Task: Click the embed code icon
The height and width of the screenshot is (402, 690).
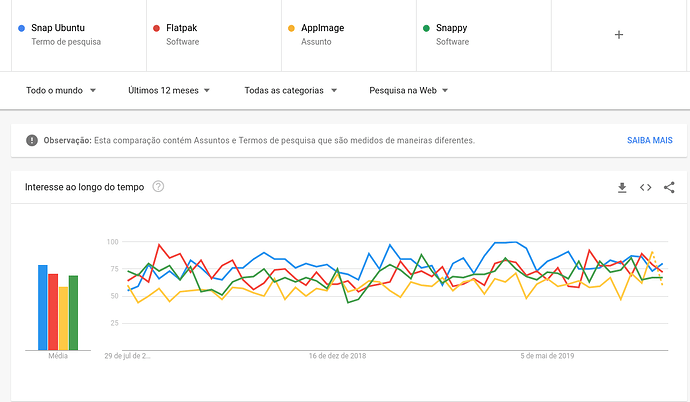Action: click(646, 187)
